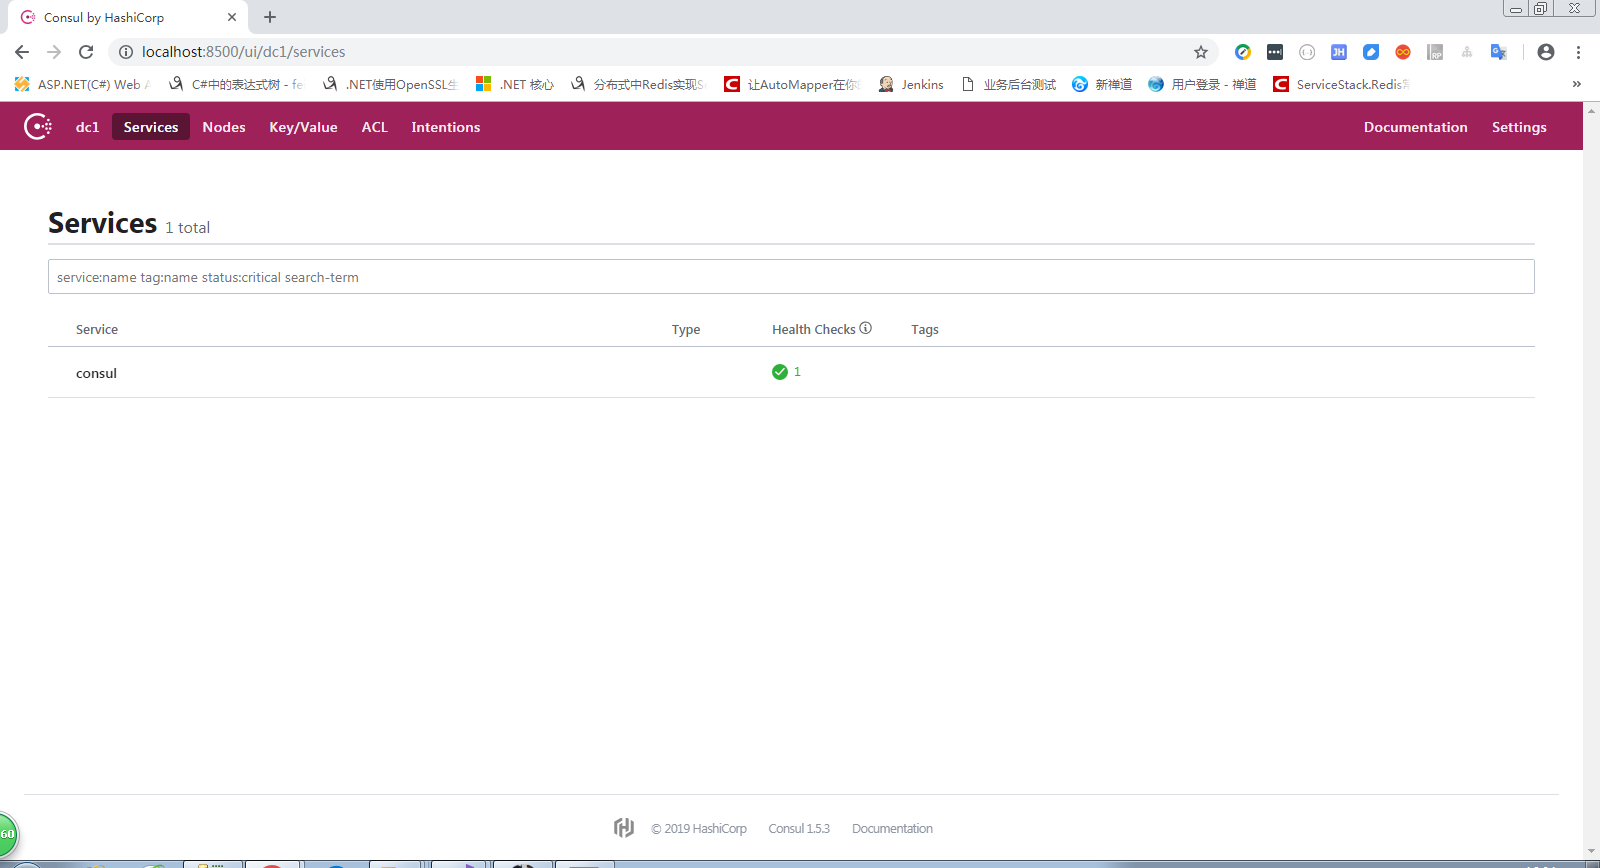Click the green 60 badge at bottom-left
This screenshot has width=1600, height=868.
point(7,834)
